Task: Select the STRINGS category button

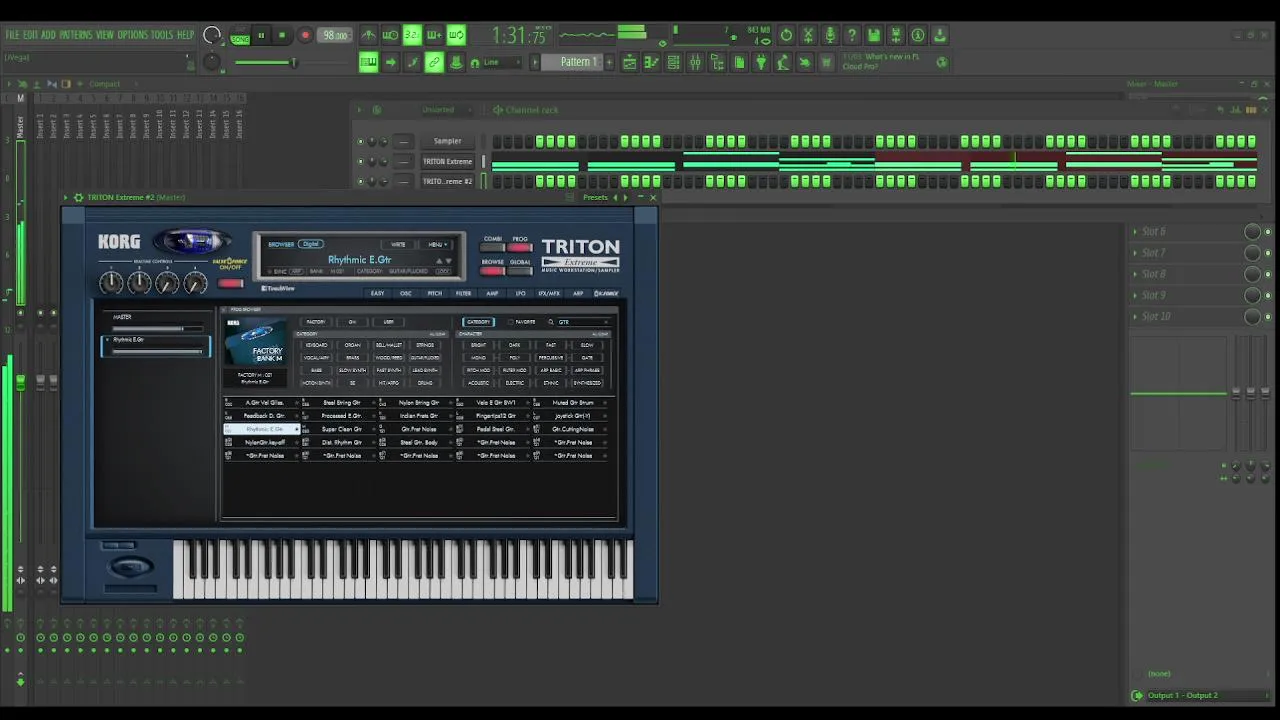Action: [425, 345]
